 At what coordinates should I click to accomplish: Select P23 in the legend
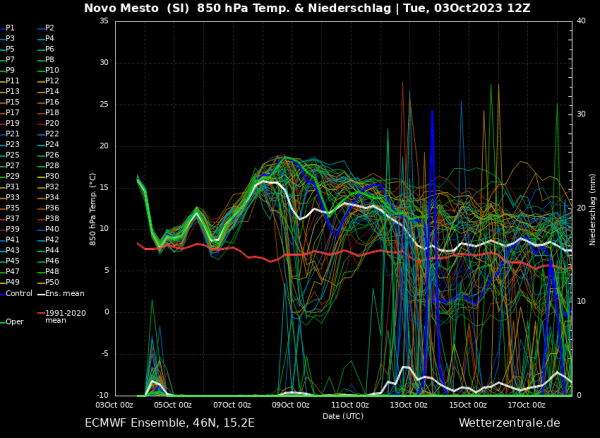(x=12, y=145)
